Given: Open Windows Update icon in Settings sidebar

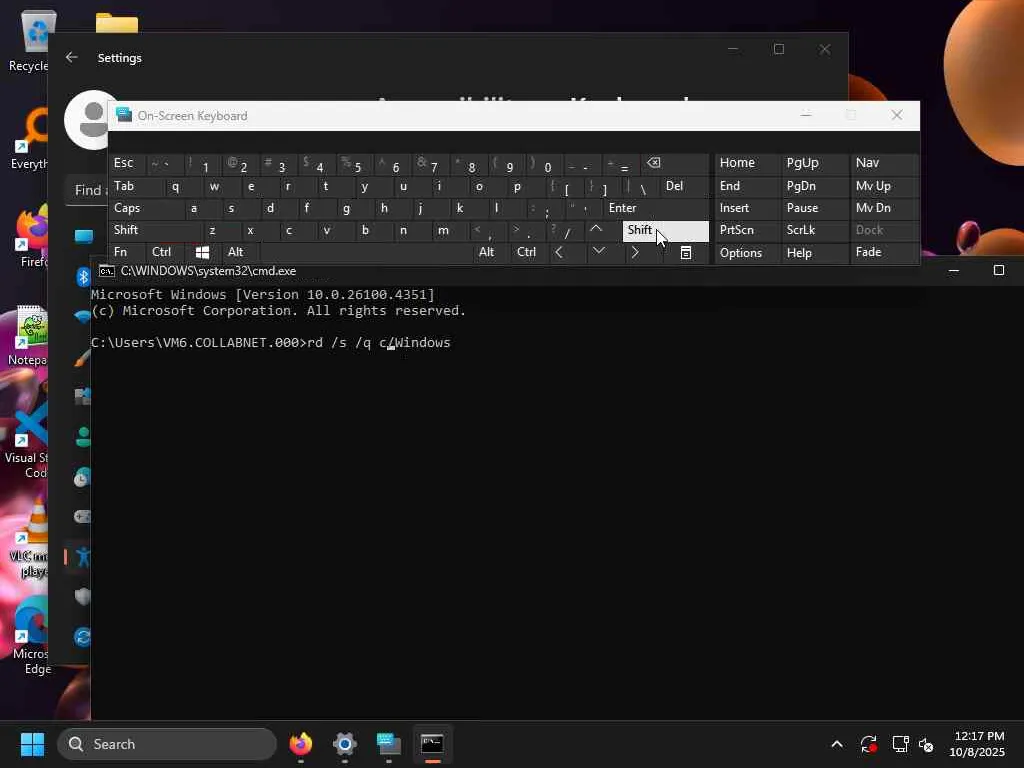Looking at the screenshot, I should 83,637.
